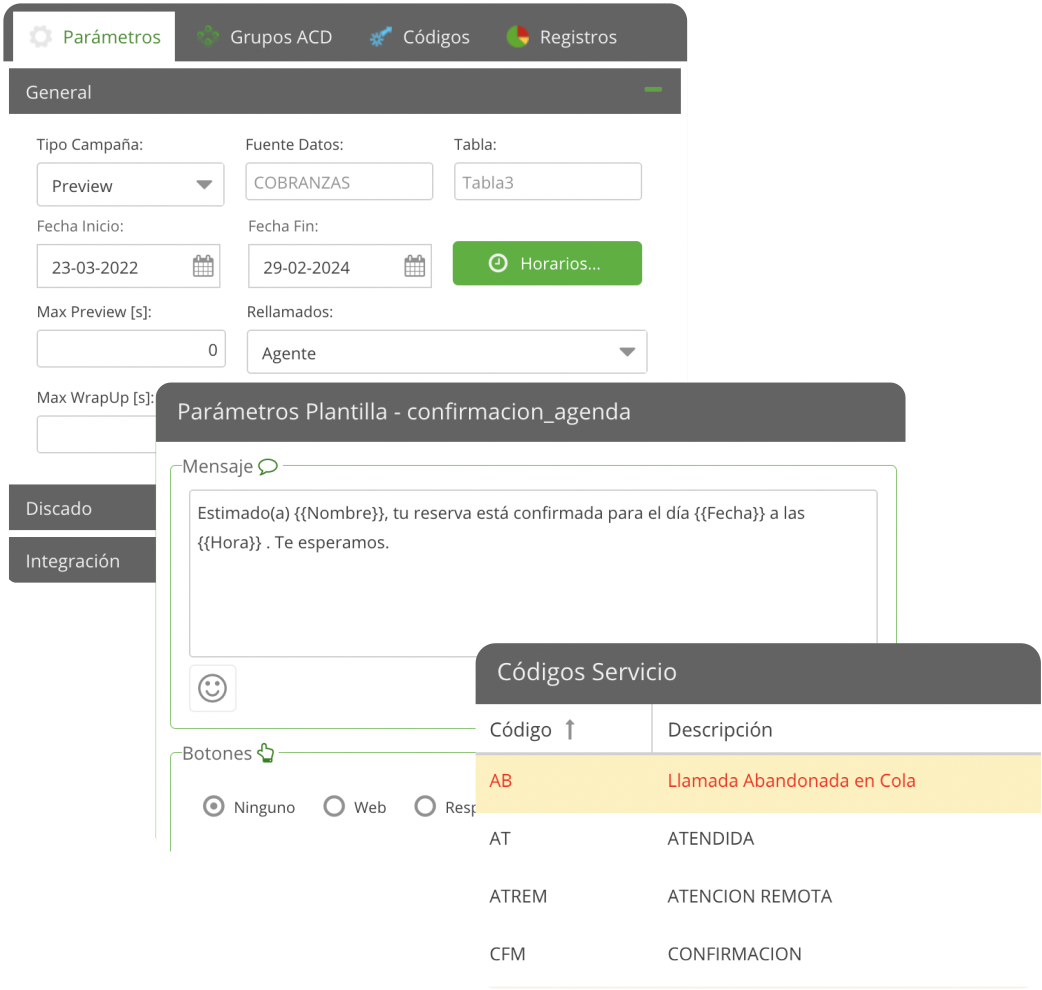Select the AB Llamada Abandonada row

click(x=757, y=781)
